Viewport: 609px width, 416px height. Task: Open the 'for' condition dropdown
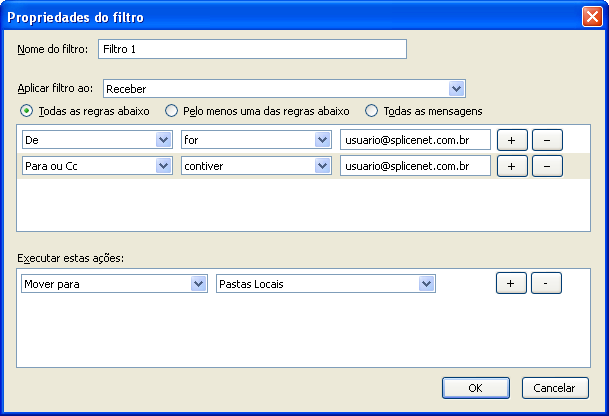(x=256, y=140)
